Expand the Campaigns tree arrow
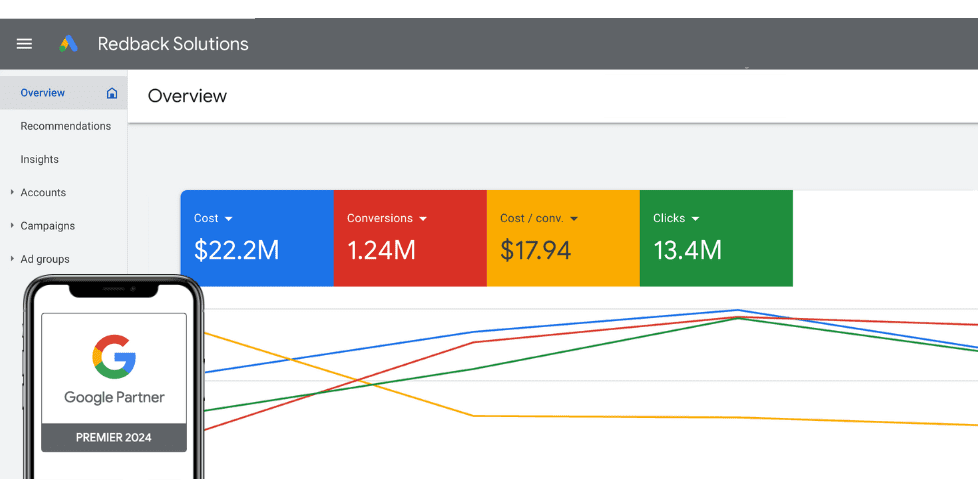The height and width of the screenshot is (500, 978). 11,226
